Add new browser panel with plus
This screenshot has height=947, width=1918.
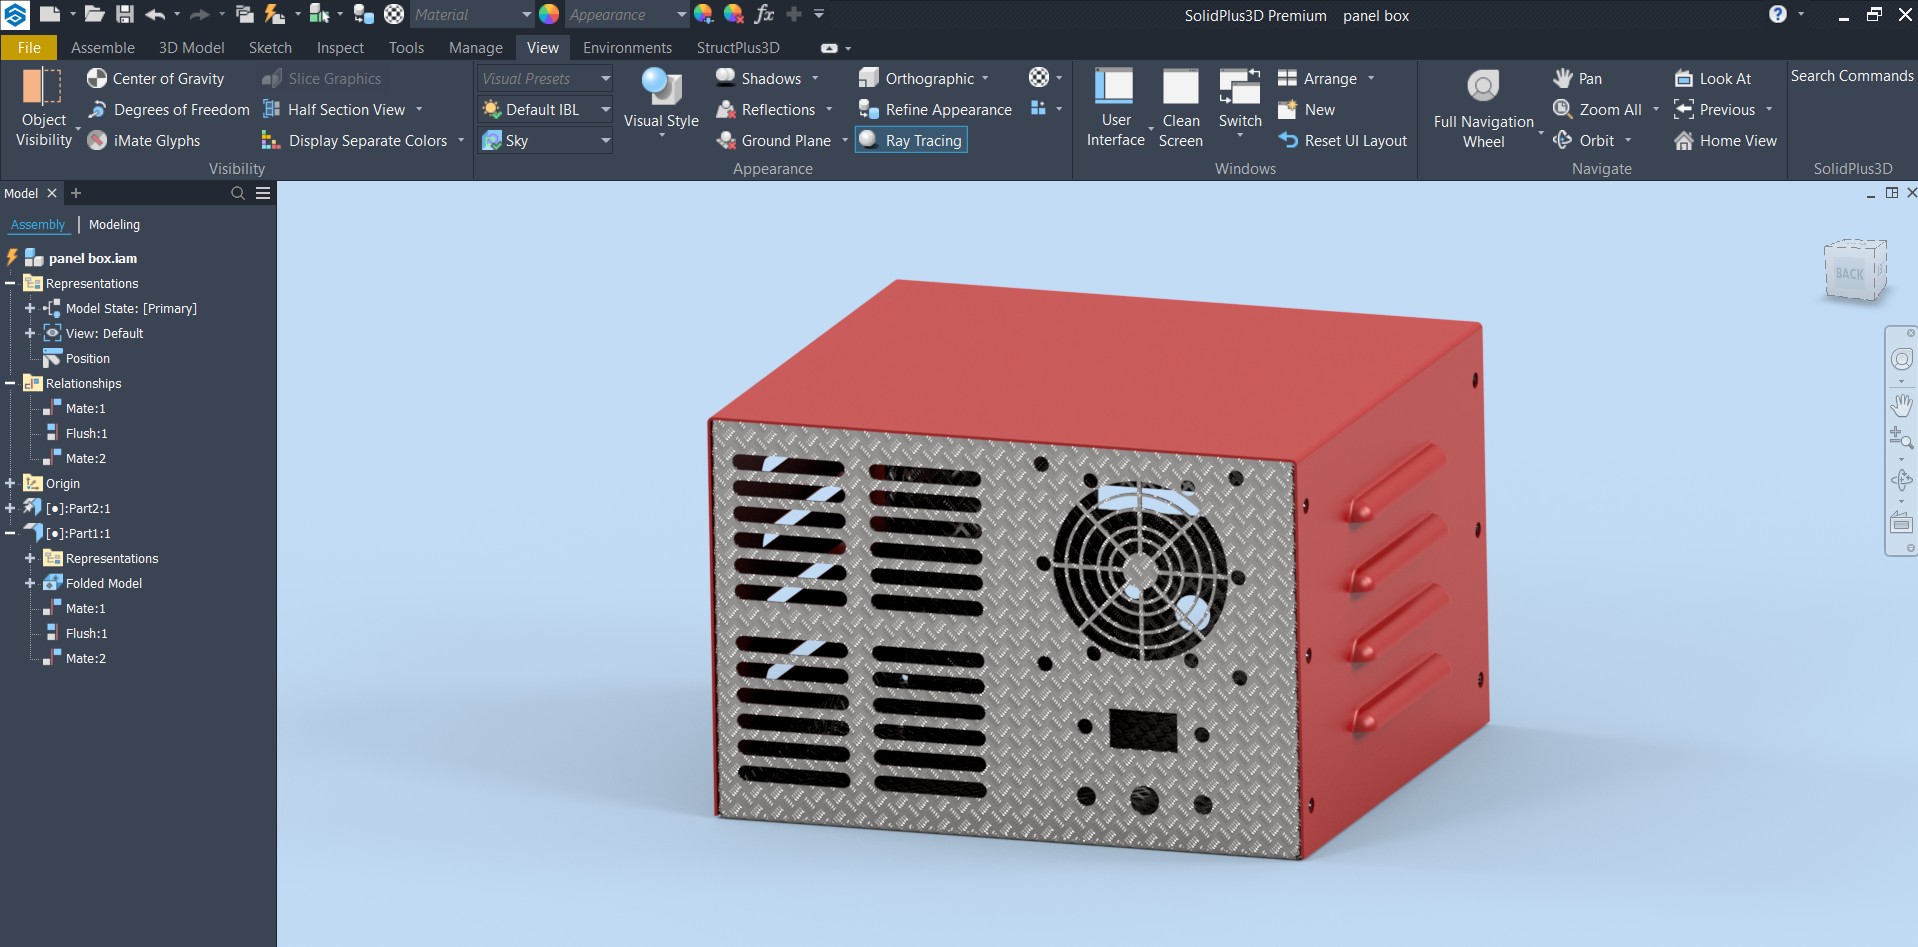pyautogui.click(x=76, y=193)
